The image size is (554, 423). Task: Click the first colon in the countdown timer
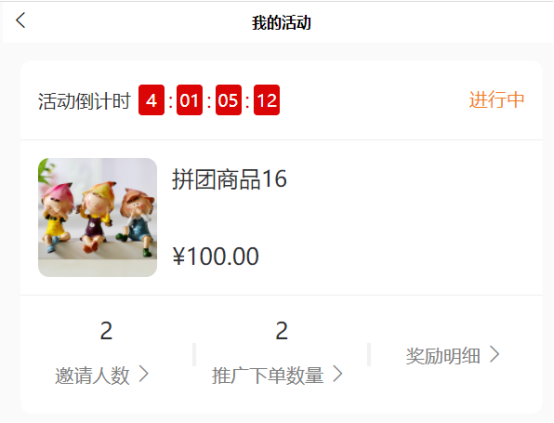(x=171, y=101)
